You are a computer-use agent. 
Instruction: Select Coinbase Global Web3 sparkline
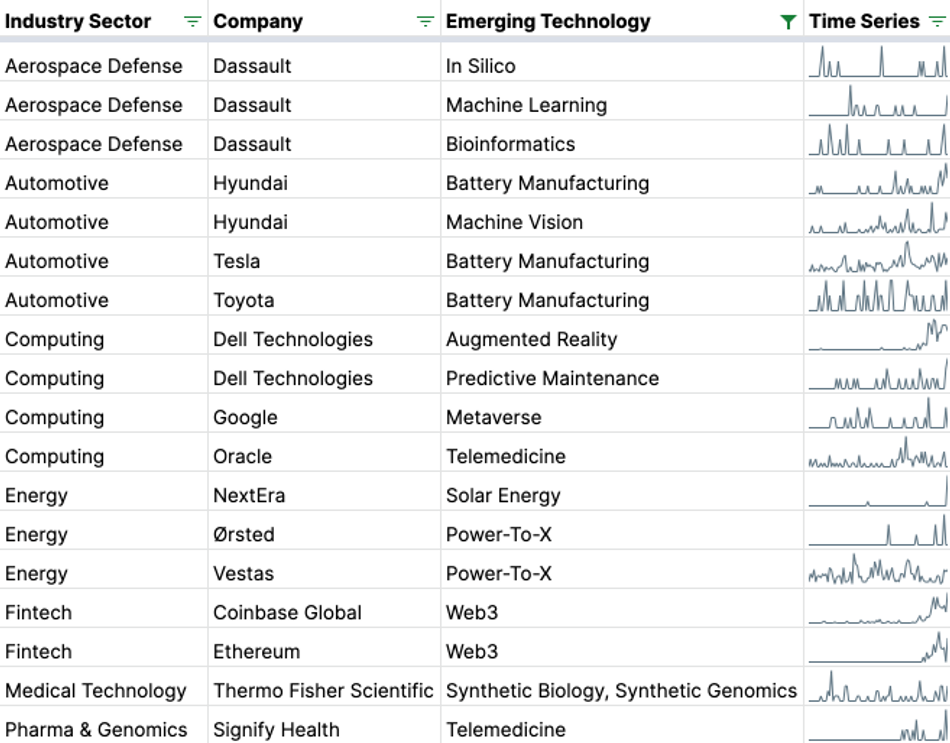[x=878, y=608]
